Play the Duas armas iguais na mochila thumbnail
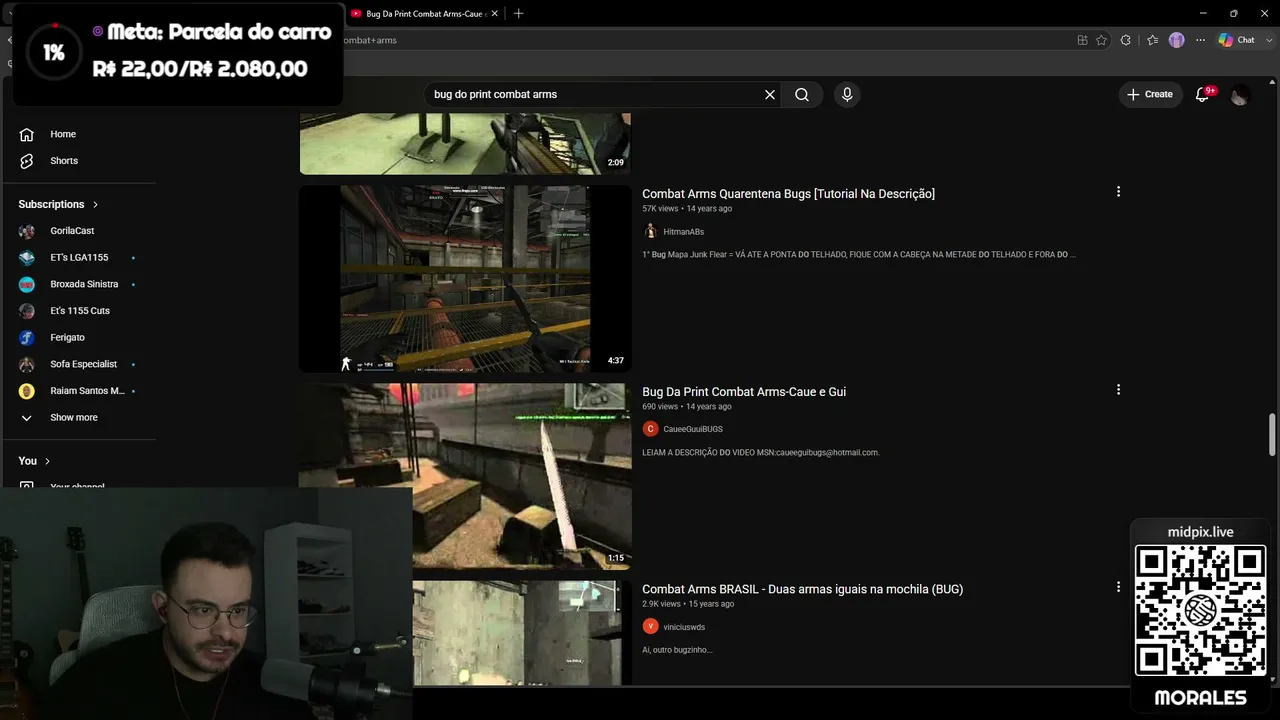 521,633
